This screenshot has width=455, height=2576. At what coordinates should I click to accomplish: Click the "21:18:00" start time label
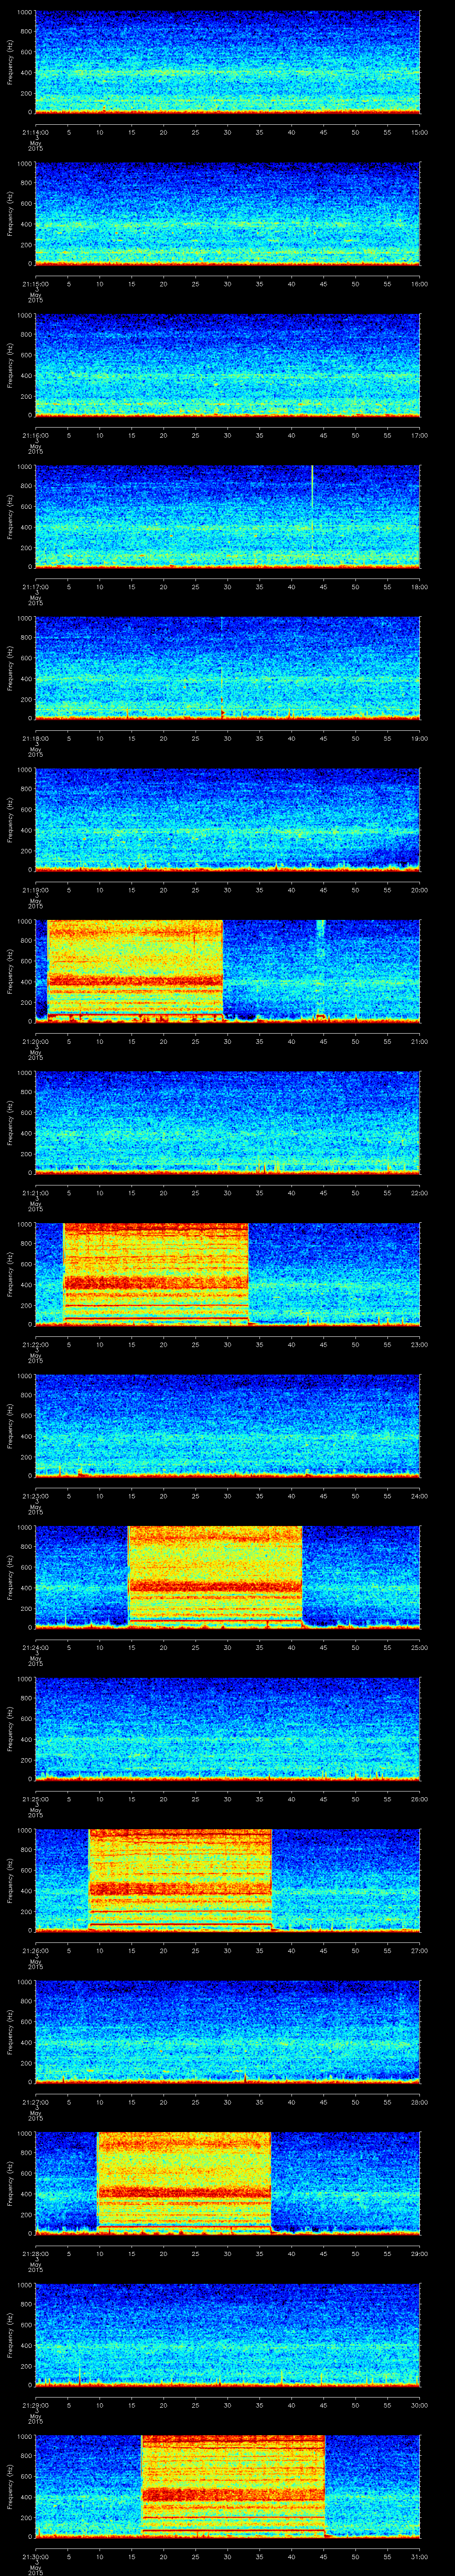pyautogui.click(x=35, y=738)
